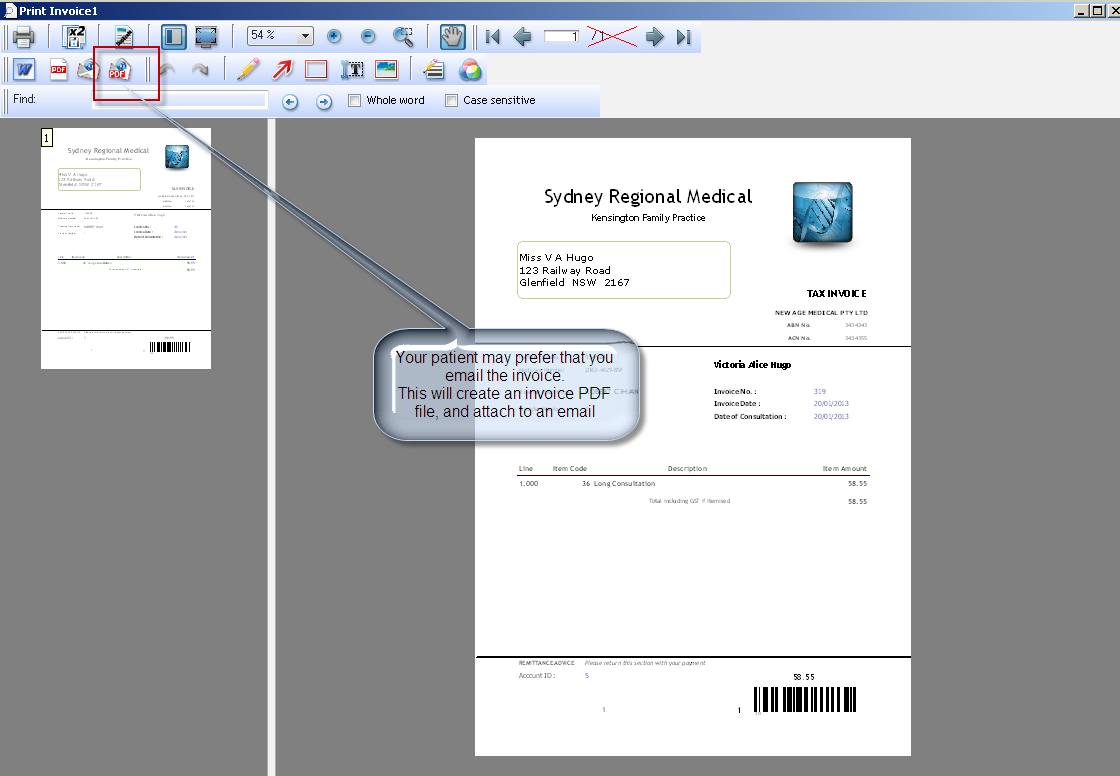Select the text box tool

351,69
